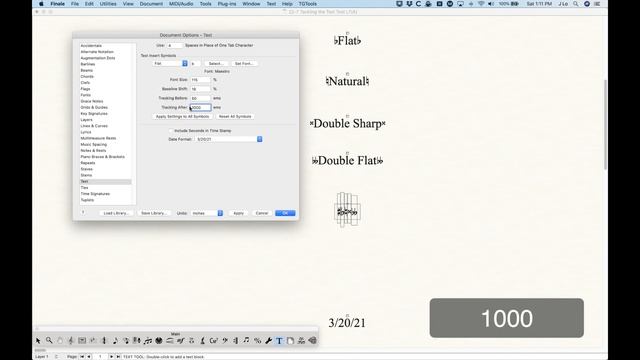Open the Document menu

151,4
